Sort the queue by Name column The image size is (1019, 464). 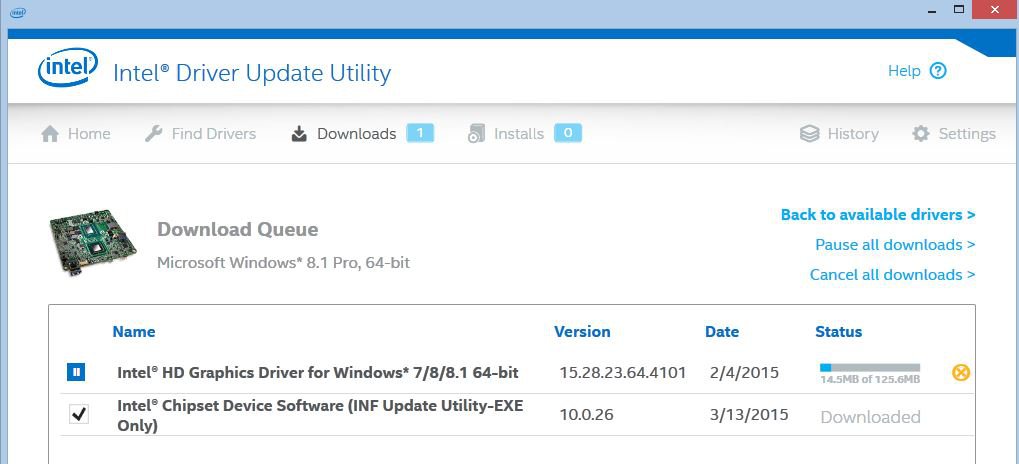134,332
